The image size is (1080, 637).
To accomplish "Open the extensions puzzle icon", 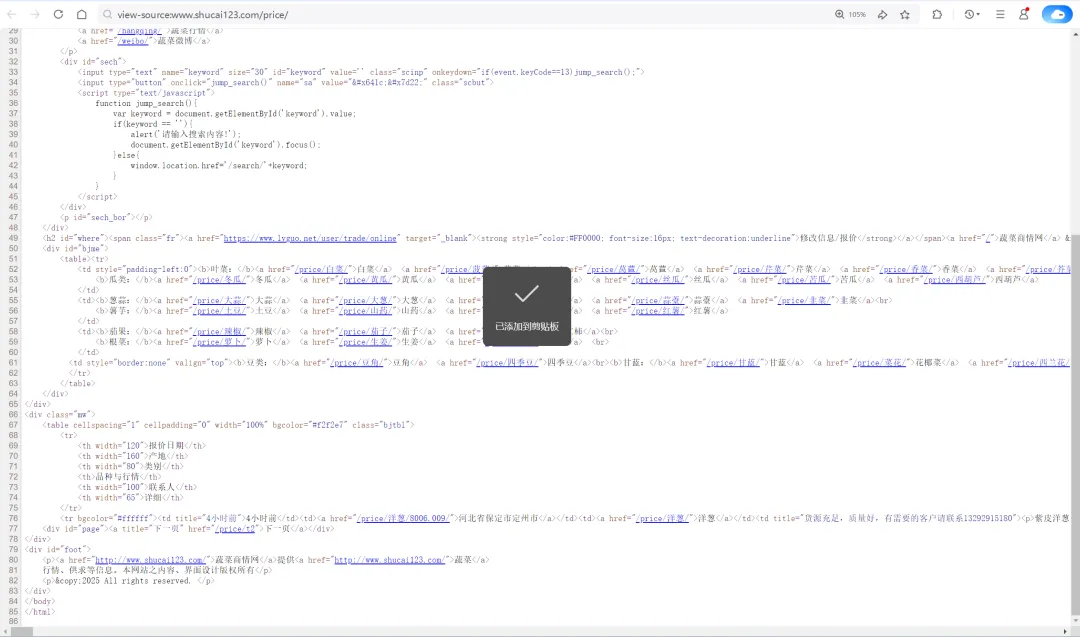I will [x=937, y=14].
